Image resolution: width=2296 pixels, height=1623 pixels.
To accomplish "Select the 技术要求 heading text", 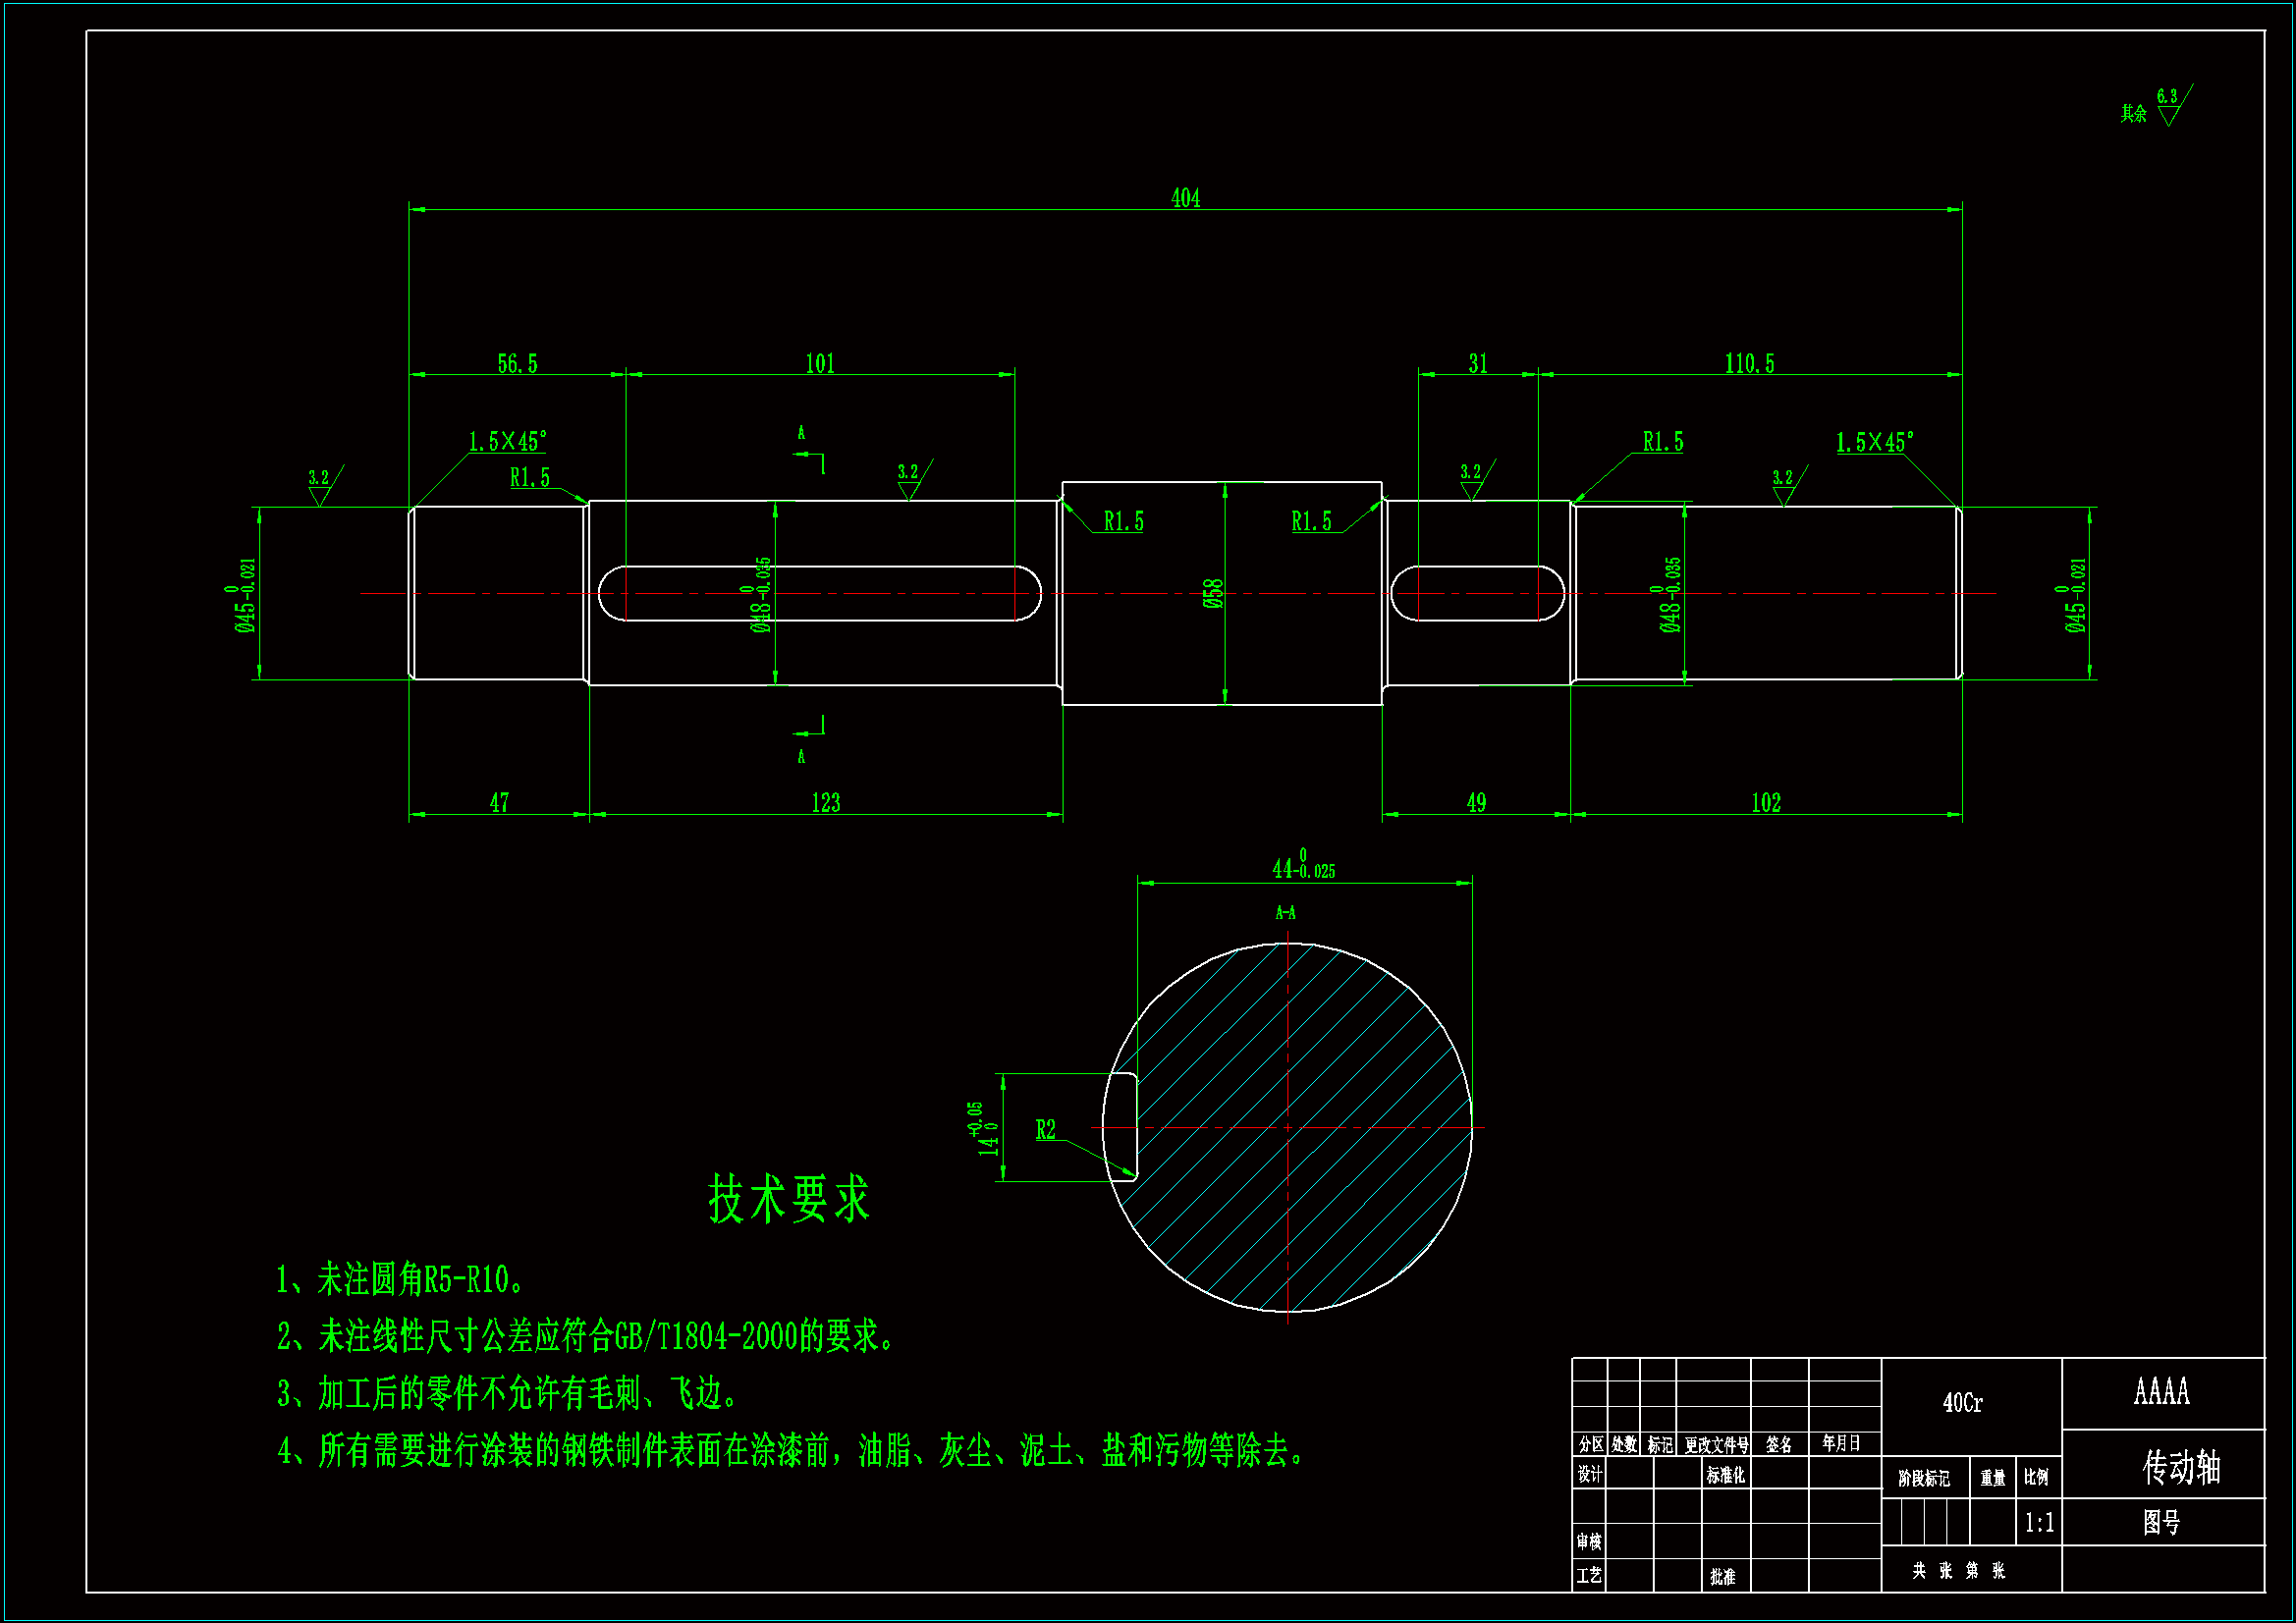I will (789, 1199).
